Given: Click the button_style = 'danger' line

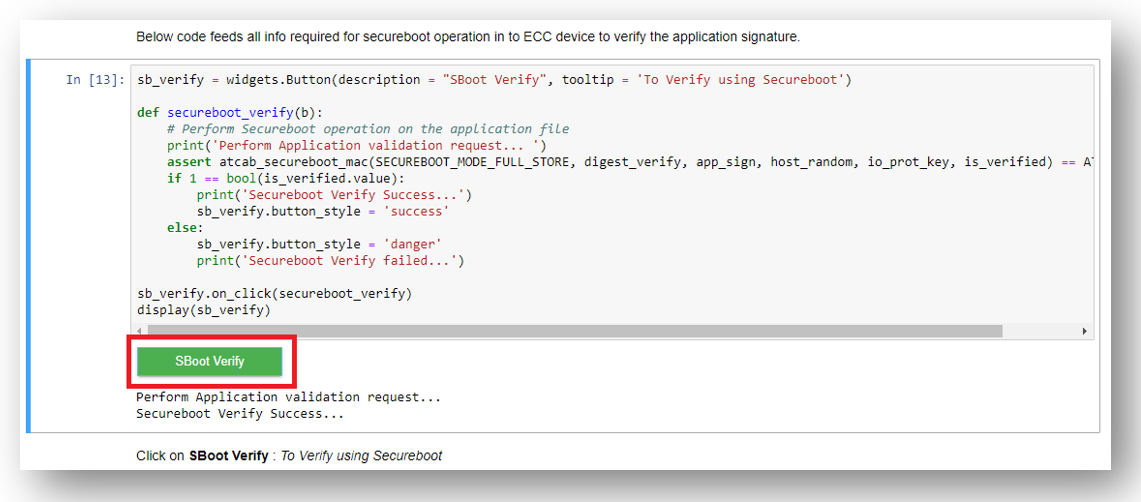Looking at the screenshot, I should 319,244.
